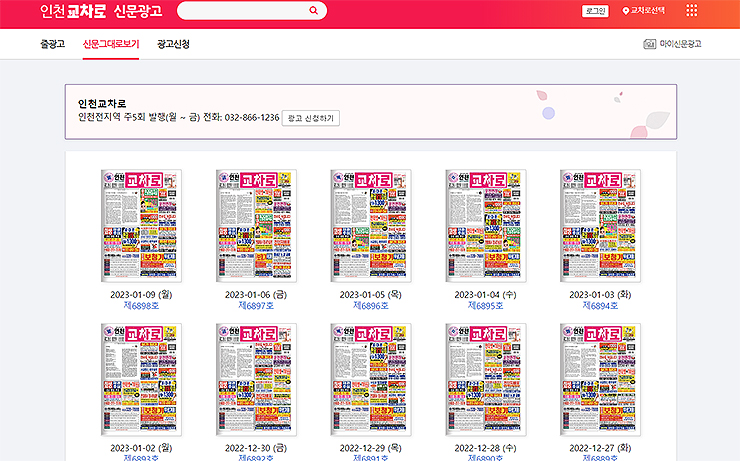Click date text 2022-12-30 (금)
Image resolution: width=740 pixels, height=461 pixels.
pyautogui.click(x=256, y=448)
